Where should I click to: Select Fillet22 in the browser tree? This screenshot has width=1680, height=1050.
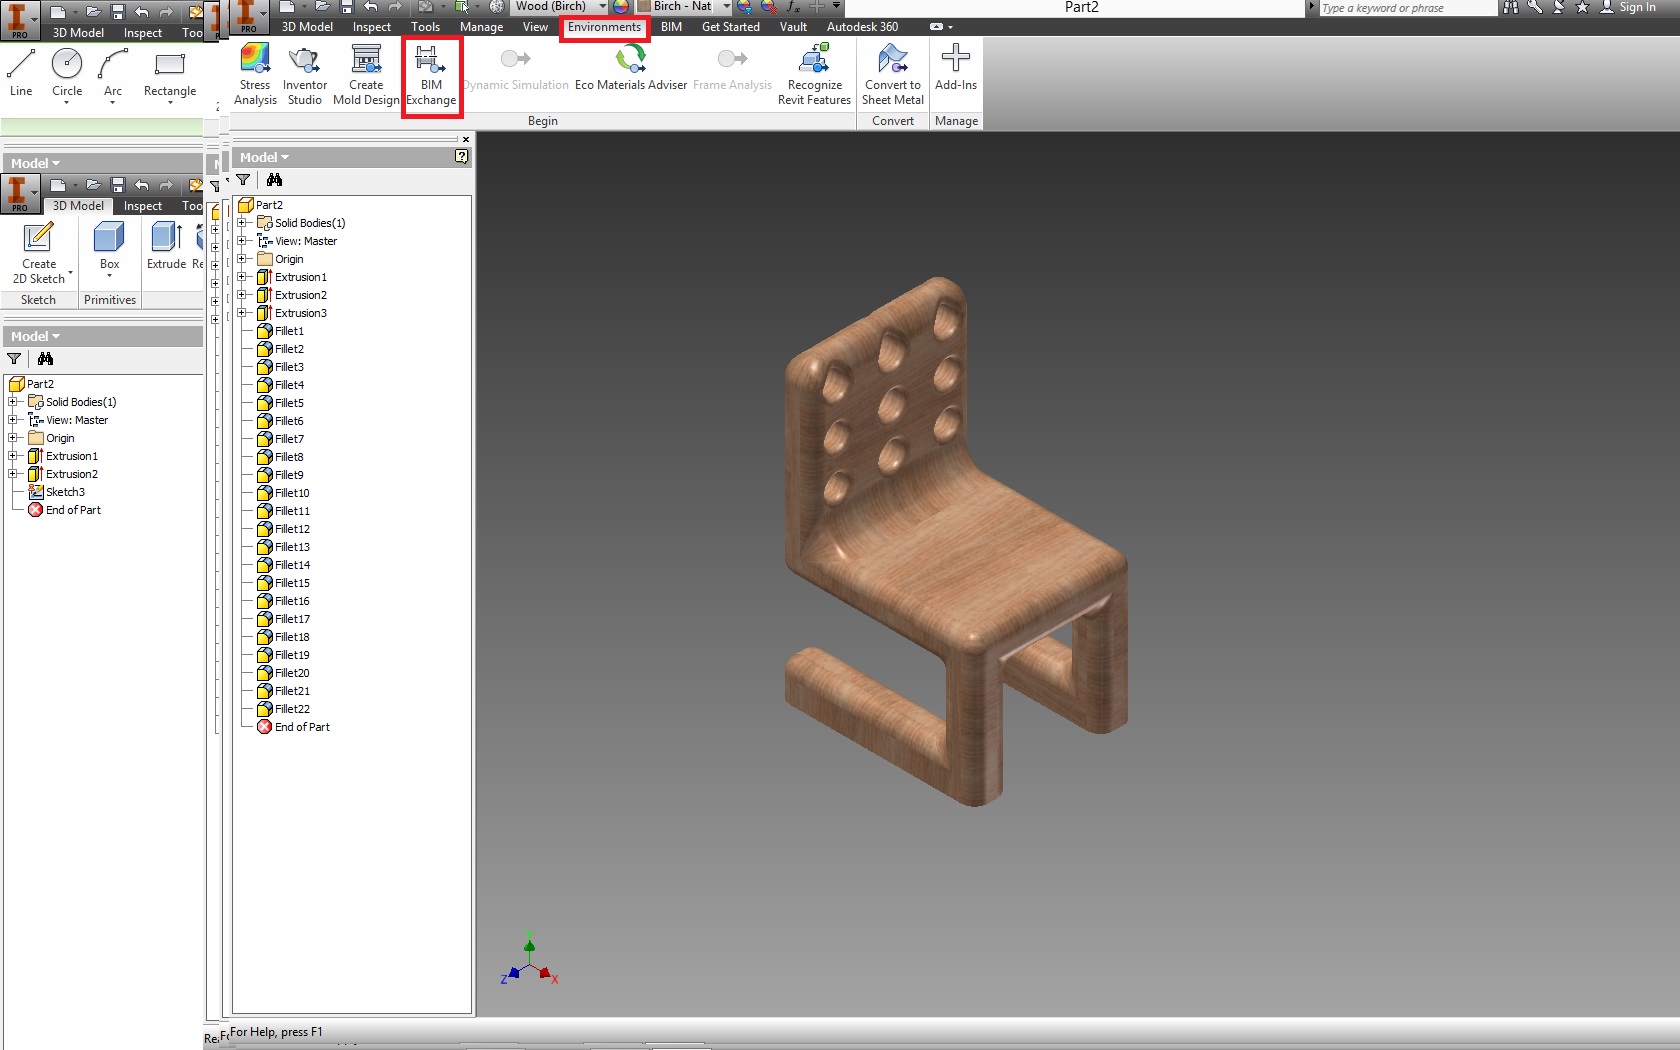pyautogui.click(x=292, y=709)
